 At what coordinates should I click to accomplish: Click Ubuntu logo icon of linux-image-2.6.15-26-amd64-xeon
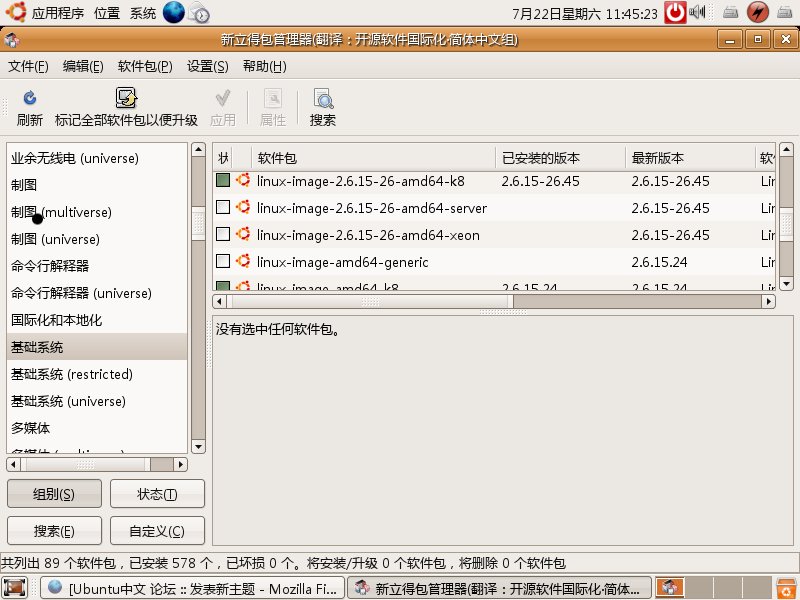pos(243,234)
